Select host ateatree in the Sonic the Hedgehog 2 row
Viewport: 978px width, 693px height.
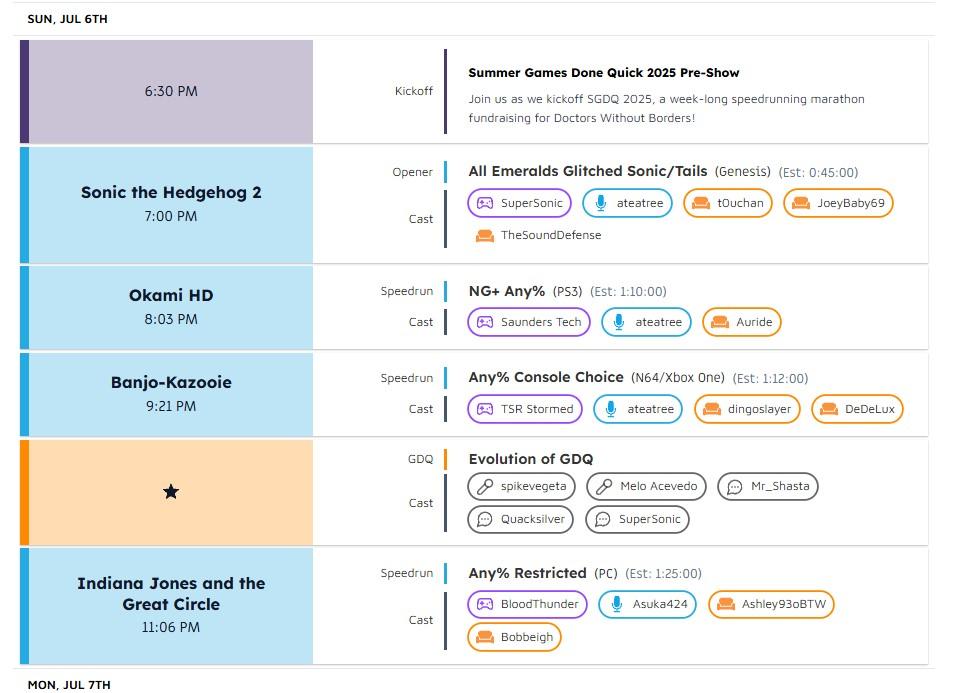click(627, 203)
